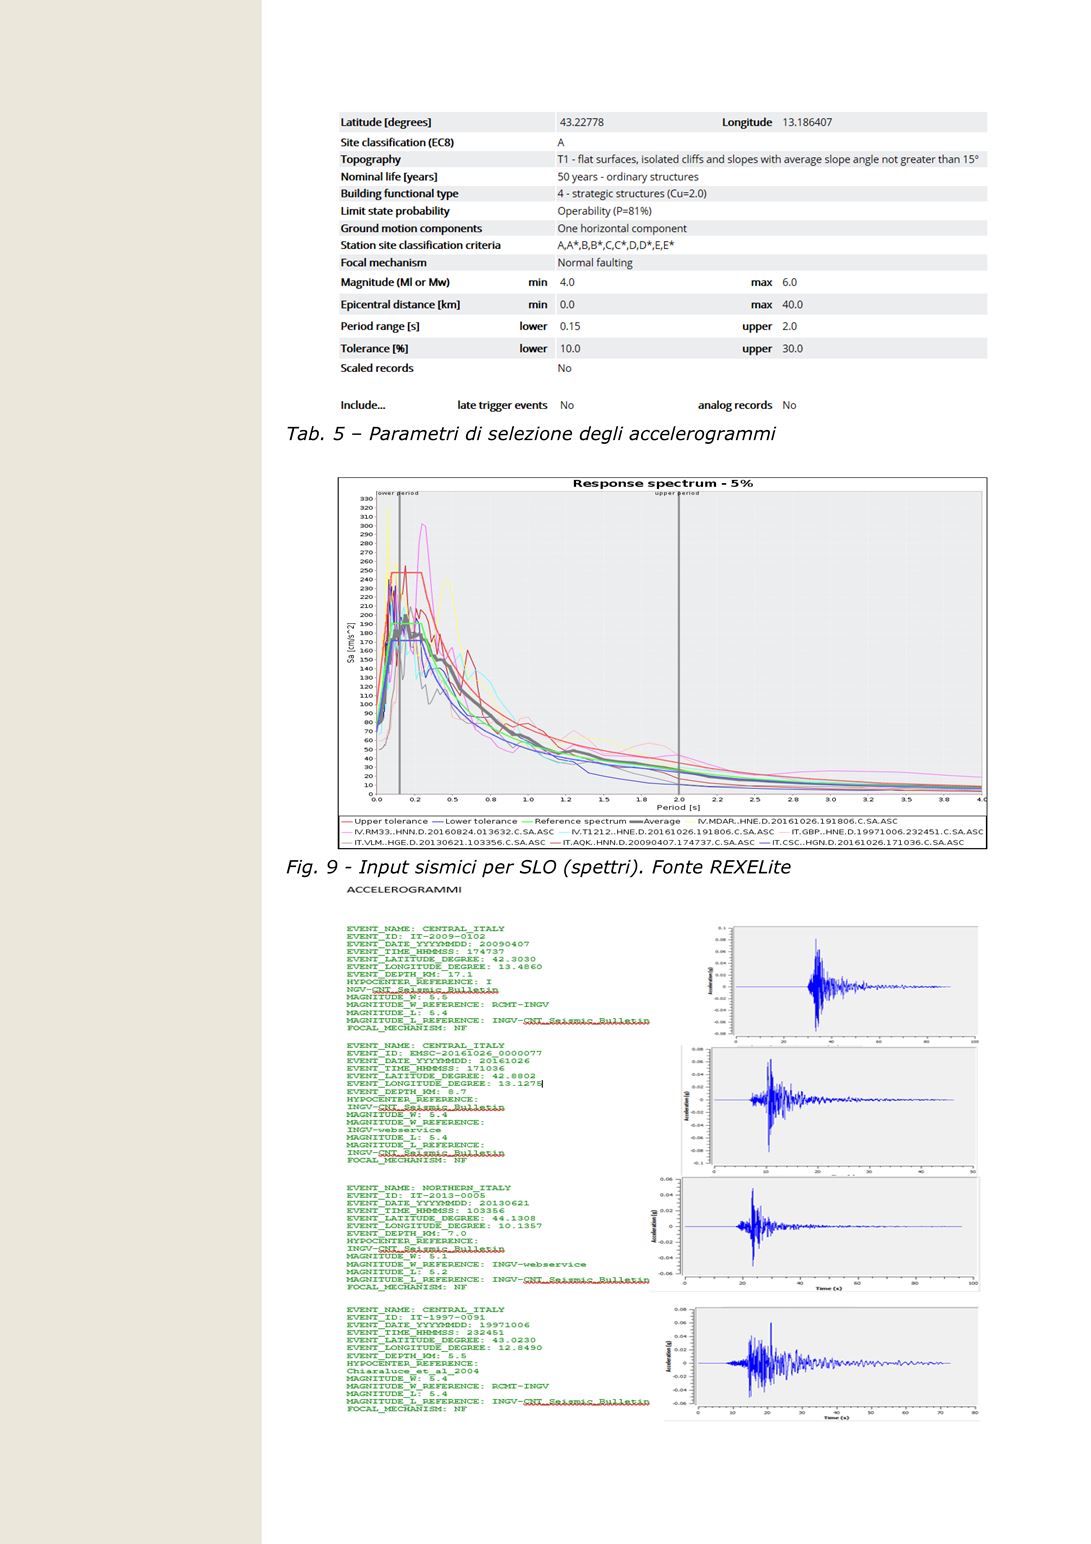The image size is (1091, 1544).
Task: Click the Period range upper value 2.0
Action: coord(790,326)
